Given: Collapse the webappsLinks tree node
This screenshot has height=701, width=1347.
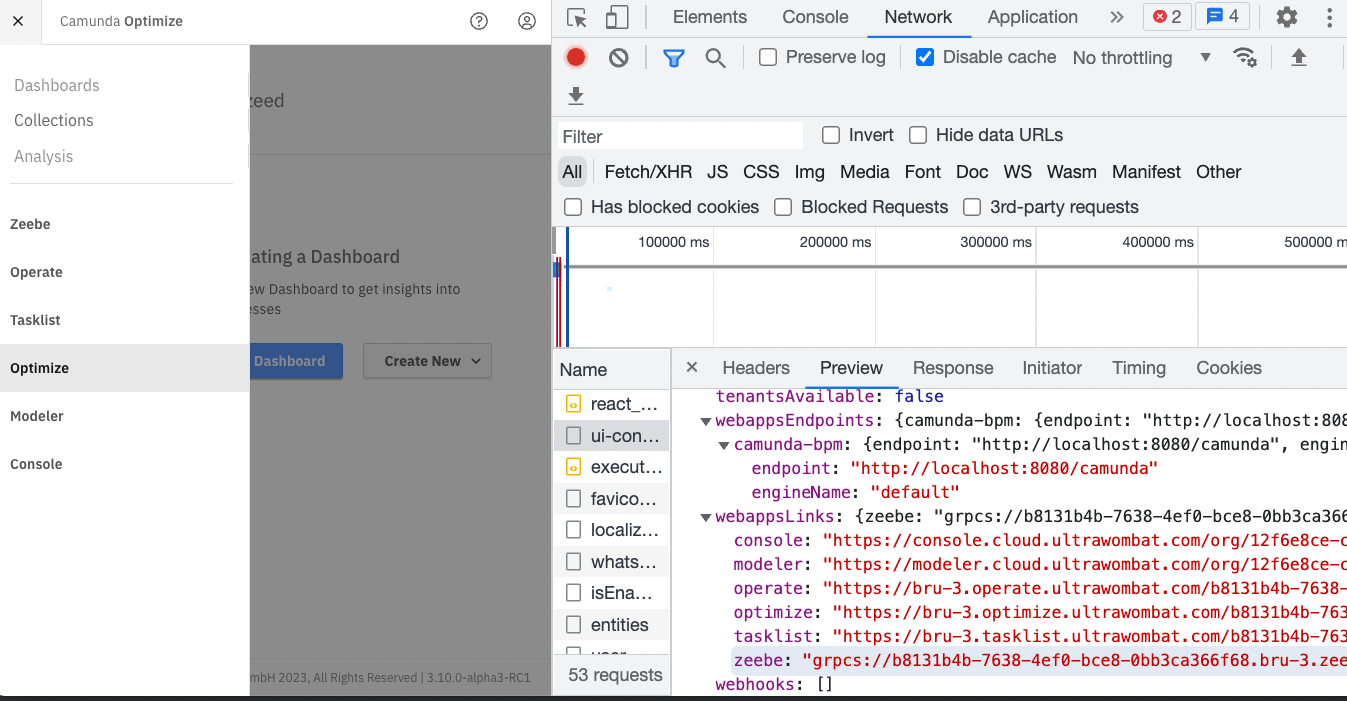Looking at the screenshot, I should [706, 517].
